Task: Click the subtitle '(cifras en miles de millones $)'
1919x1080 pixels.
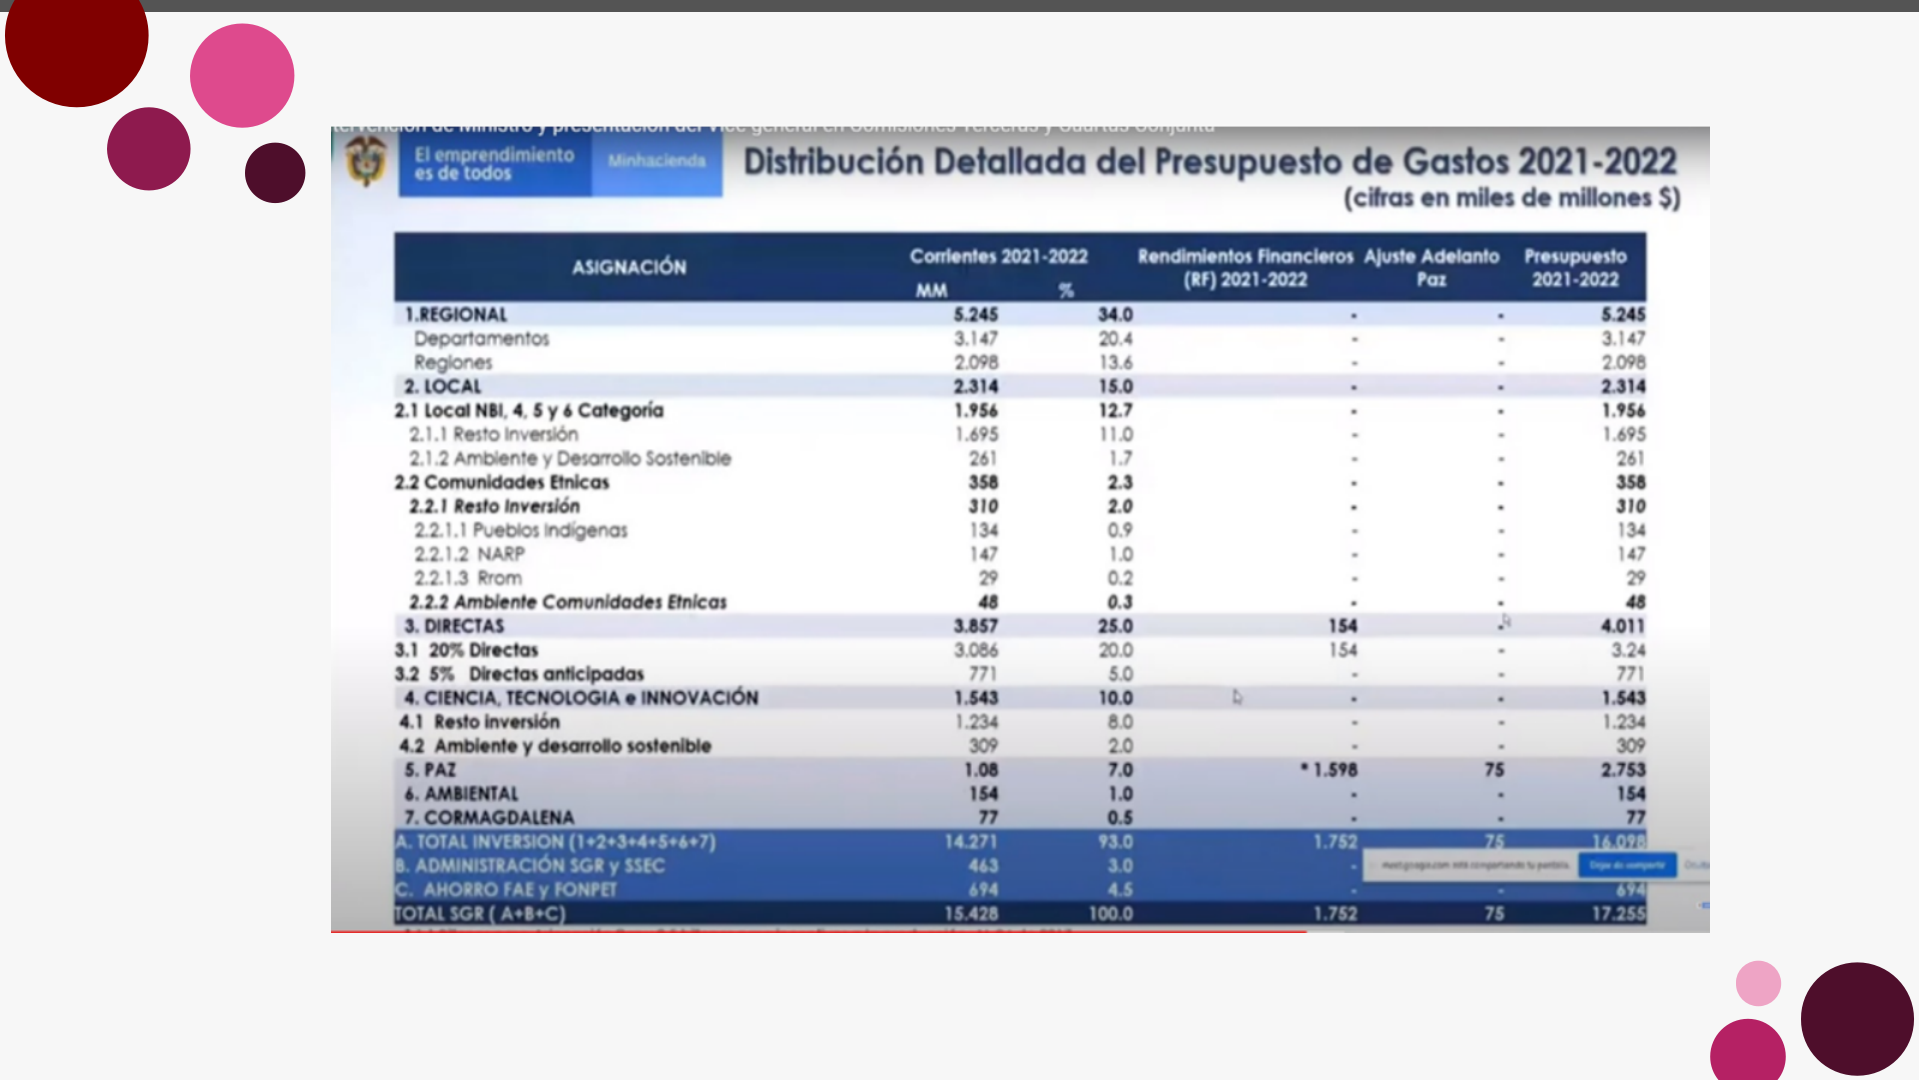Action: click(1512, 198)
